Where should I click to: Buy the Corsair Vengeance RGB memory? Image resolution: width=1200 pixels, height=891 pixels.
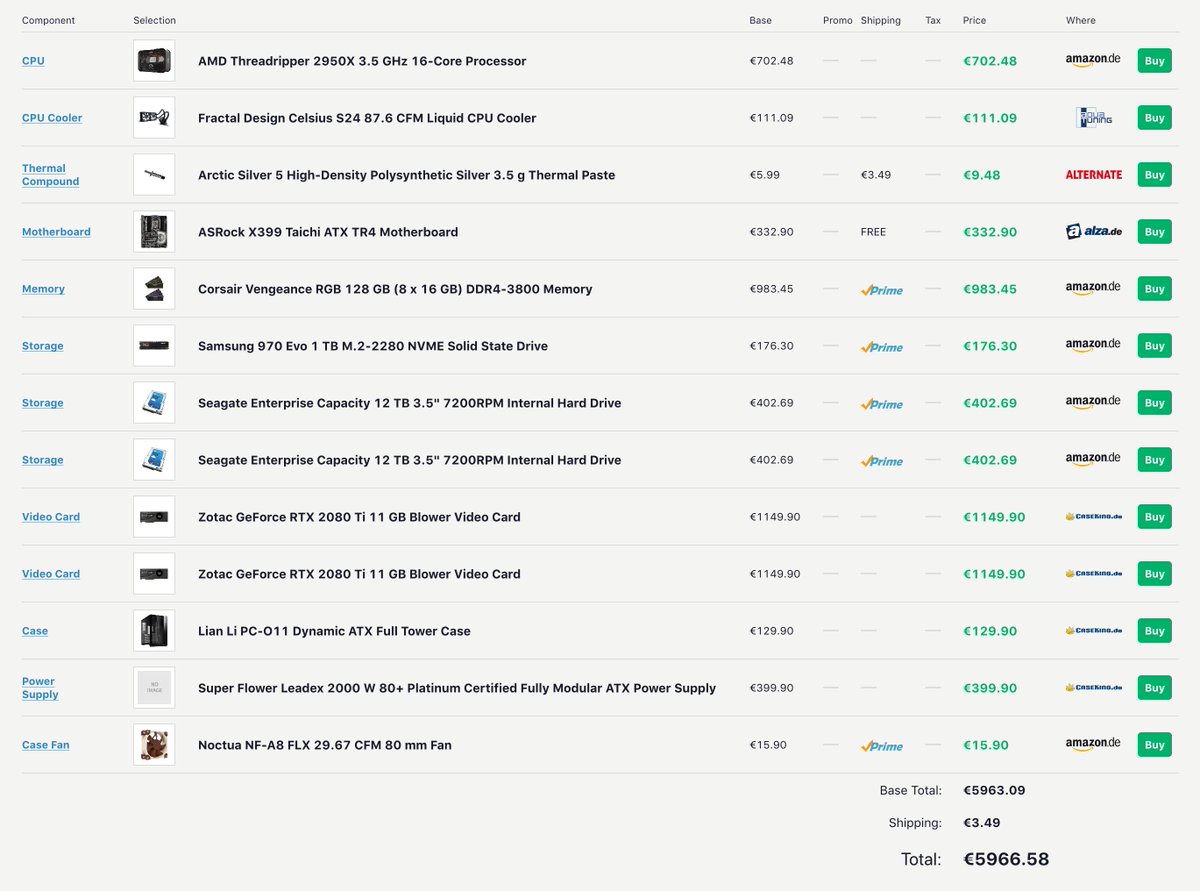pos(1154,289)
